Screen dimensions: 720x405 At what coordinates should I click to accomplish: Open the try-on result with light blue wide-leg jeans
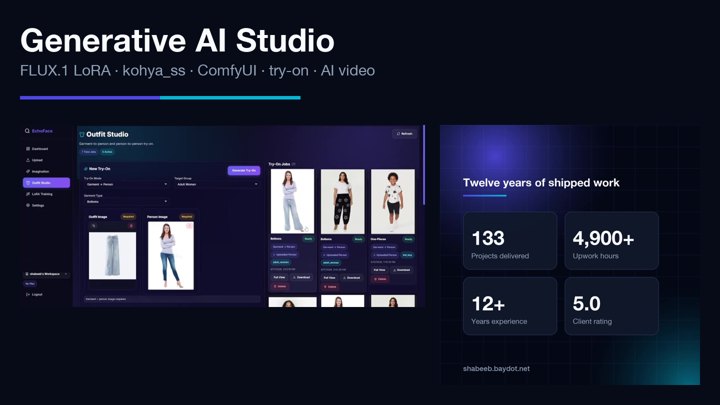[x=292, y=201]
